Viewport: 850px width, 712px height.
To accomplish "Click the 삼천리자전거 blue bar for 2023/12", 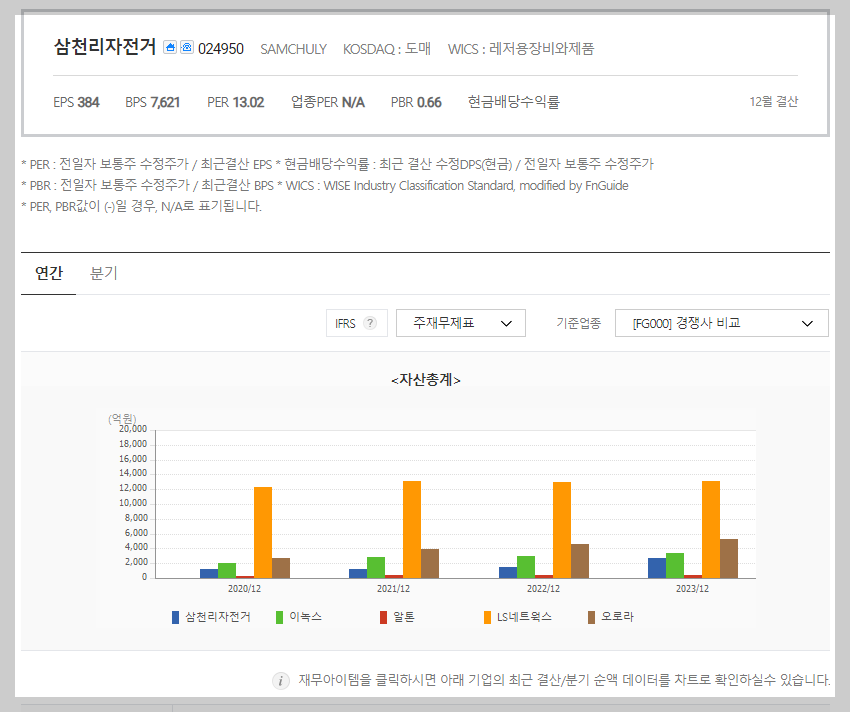I will (x=657, y=568).
